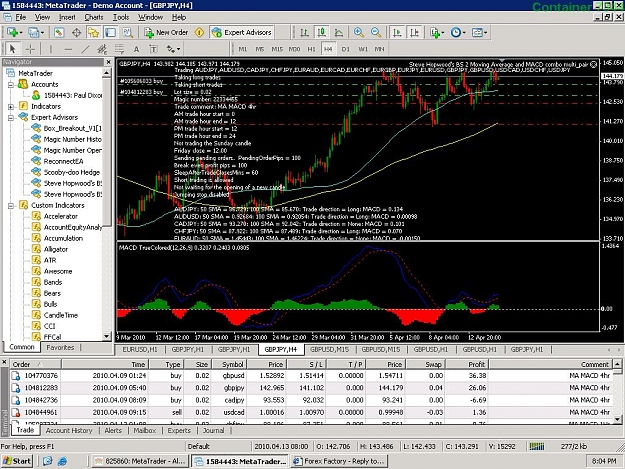Open the Experts terminal tab
This screenshot has height=469, width=625.
179,431
